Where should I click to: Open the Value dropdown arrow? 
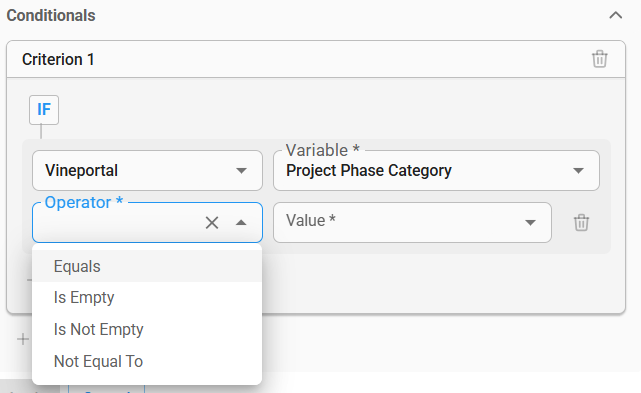(530, 223)
